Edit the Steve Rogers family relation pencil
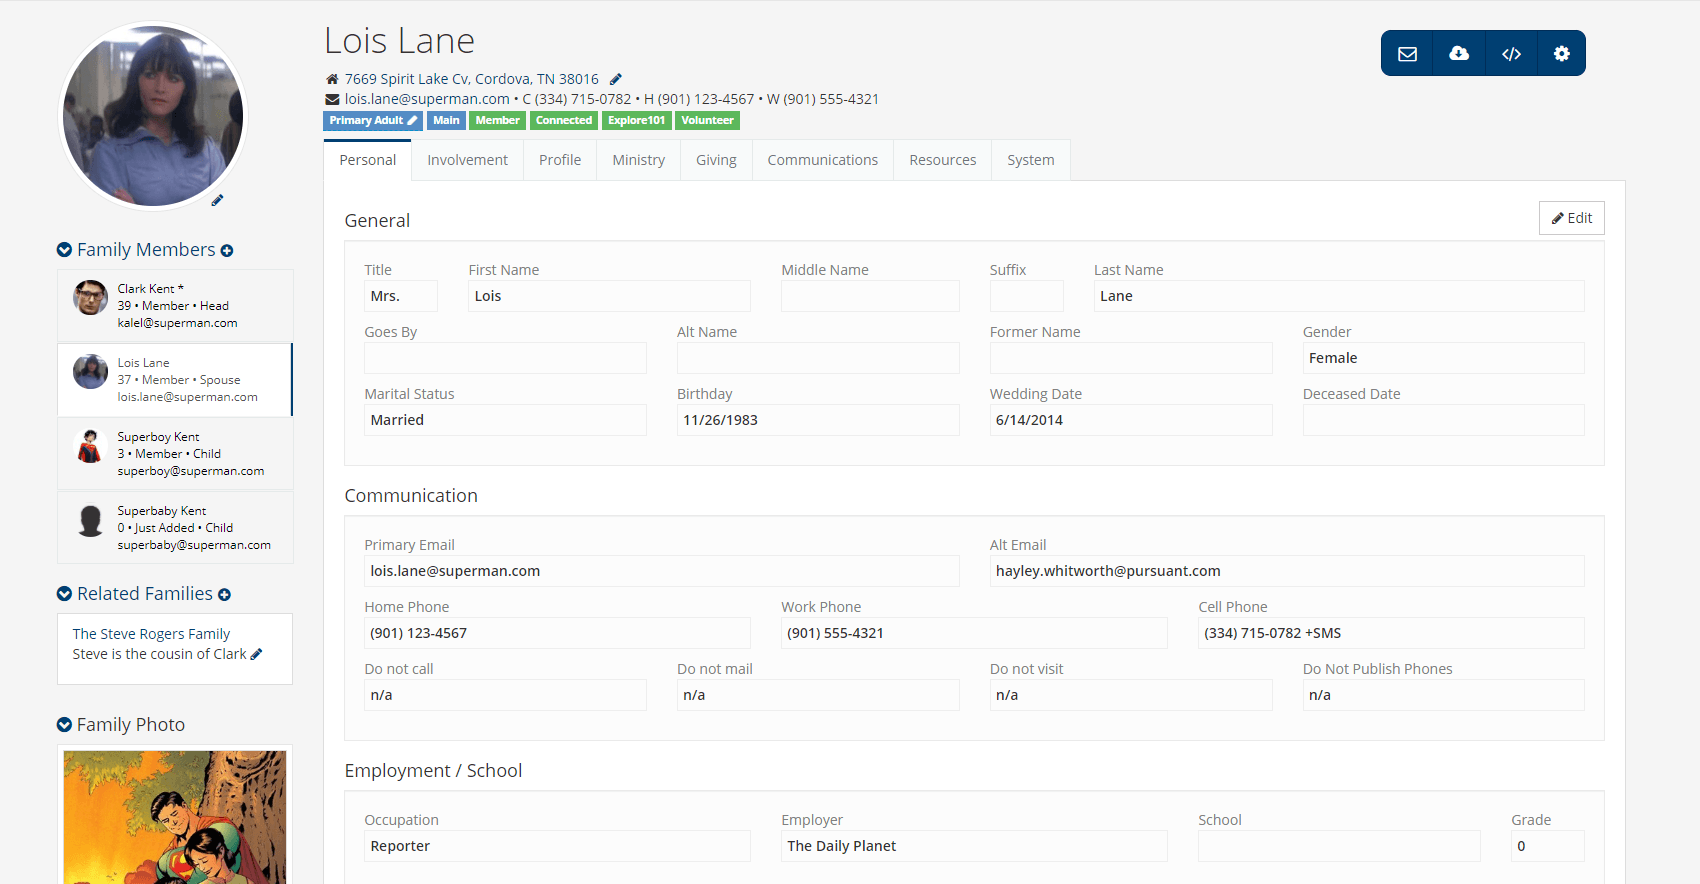 (x=256, y=654)
